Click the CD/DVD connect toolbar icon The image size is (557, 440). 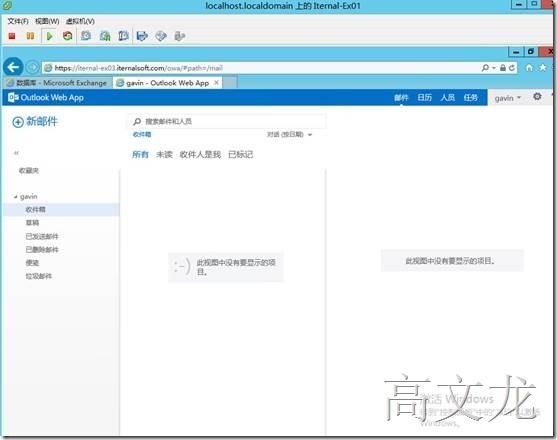pyautogui.click(x=161, y=36)
